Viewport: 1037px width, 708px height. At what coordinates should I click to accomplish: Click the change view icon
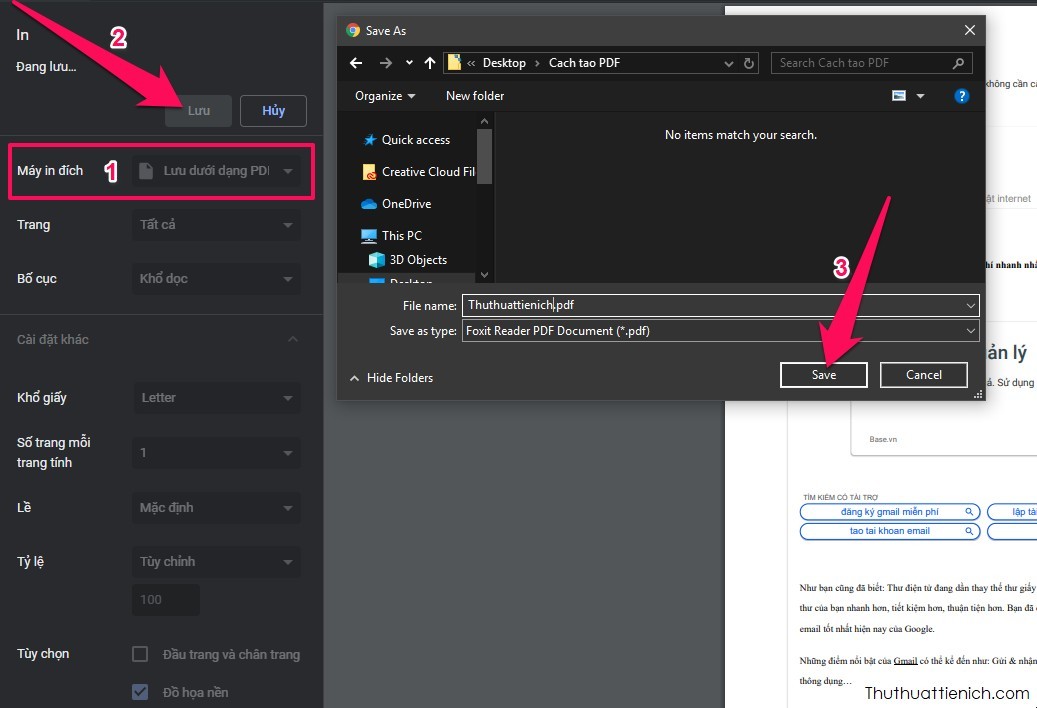[899, 96]
